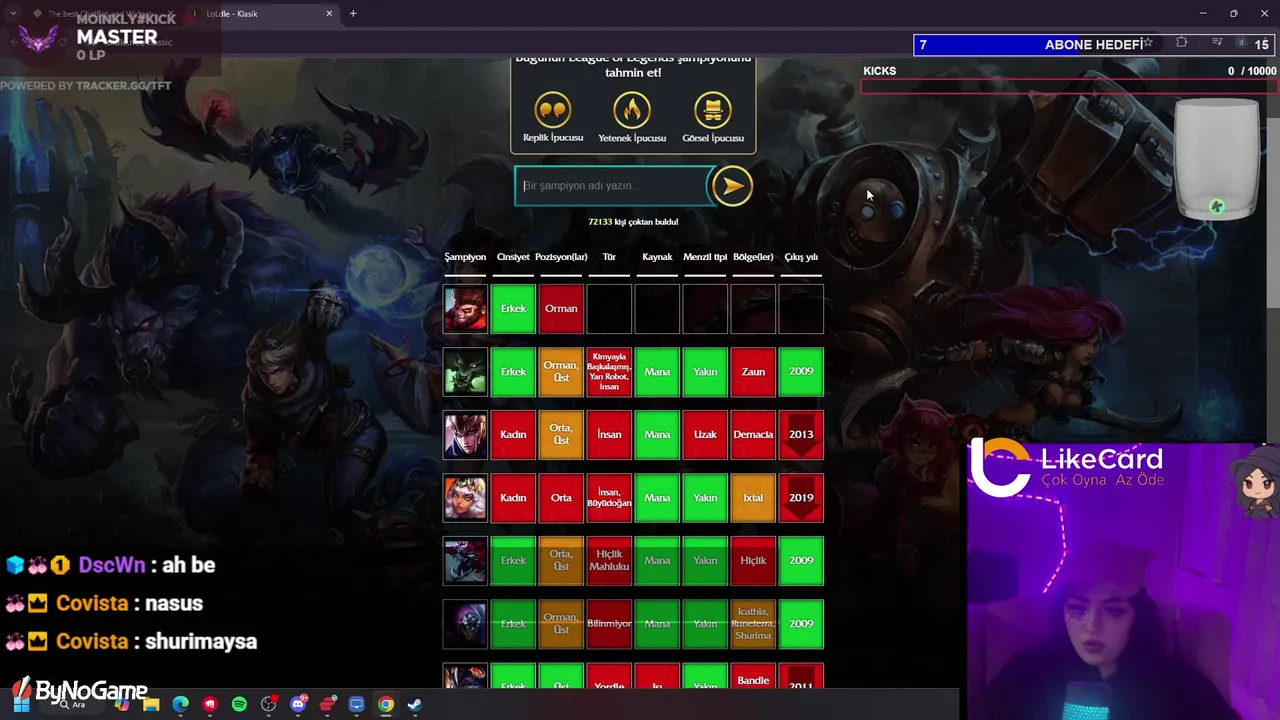Click the Kimyayla Başkalaşmış species cell
The image size is (1280, 720).
pos(609,372)
